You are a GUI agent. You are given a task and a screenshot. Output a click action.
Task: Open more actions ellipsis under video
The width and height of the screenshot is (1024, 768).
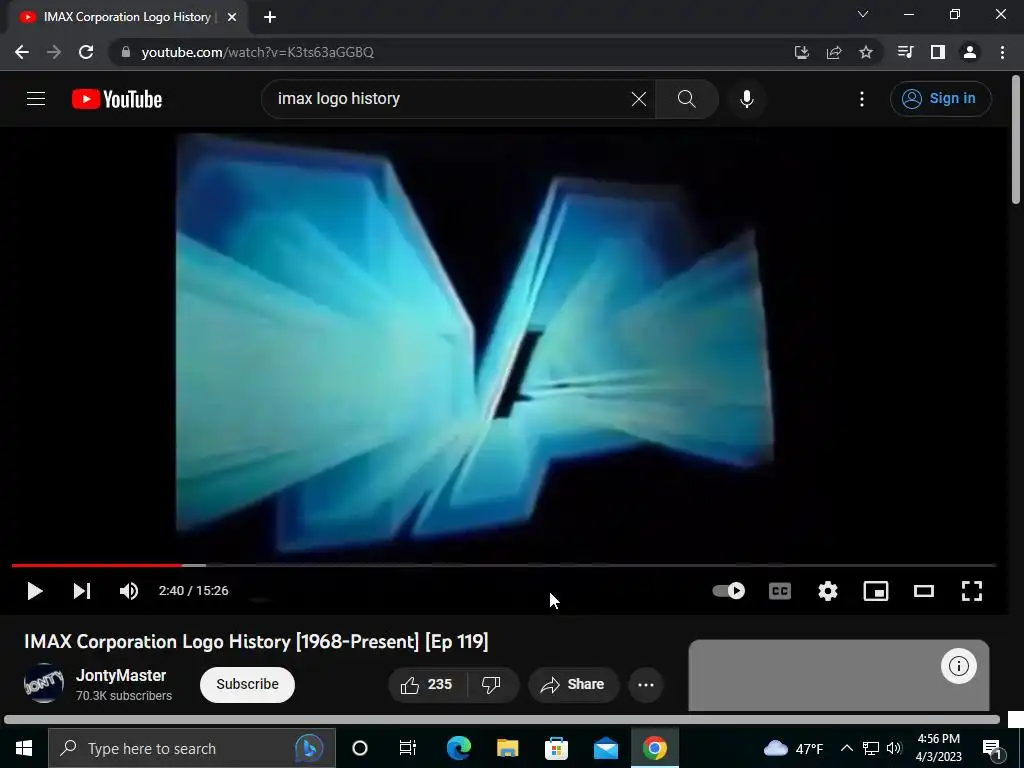point(646,684)
